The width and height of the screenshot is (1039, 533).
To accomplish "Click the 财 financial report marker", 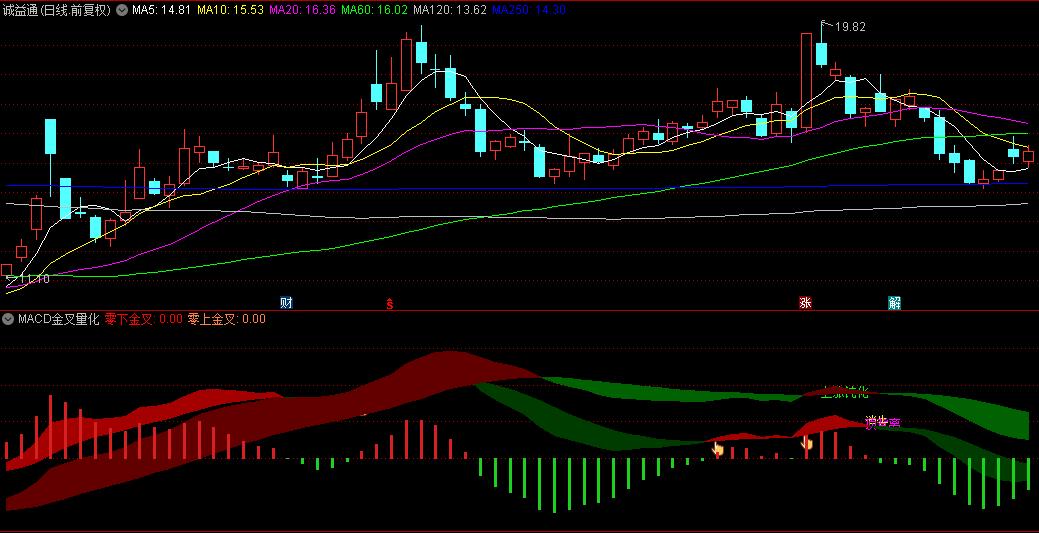I will [286, 304].
